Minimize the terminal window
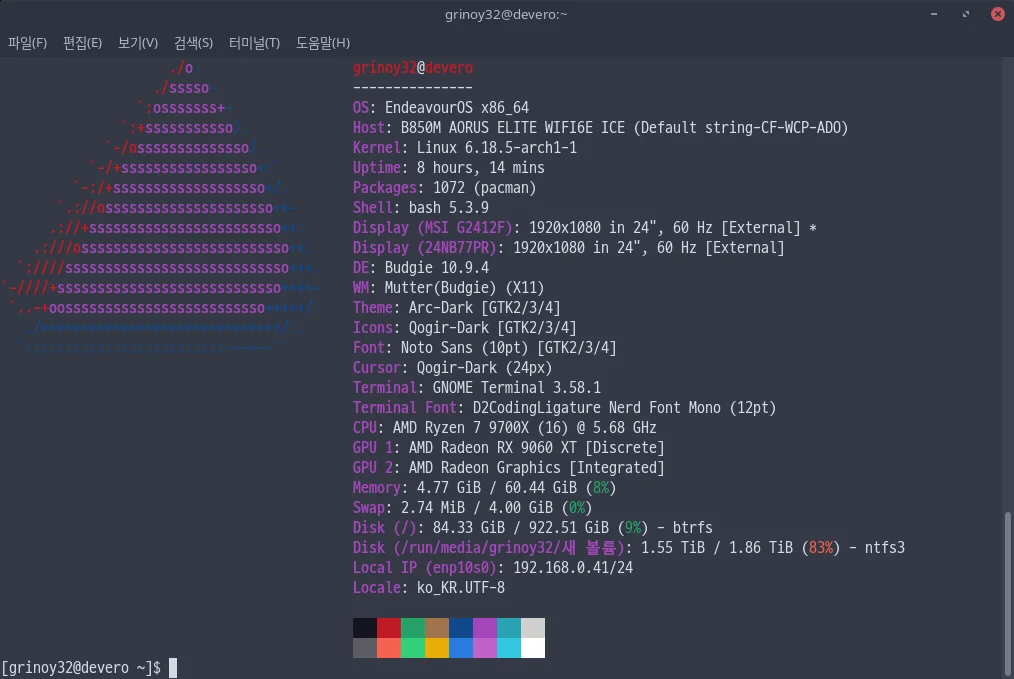The width and height of the screenshot is (1014, 679). coord(936,14)
